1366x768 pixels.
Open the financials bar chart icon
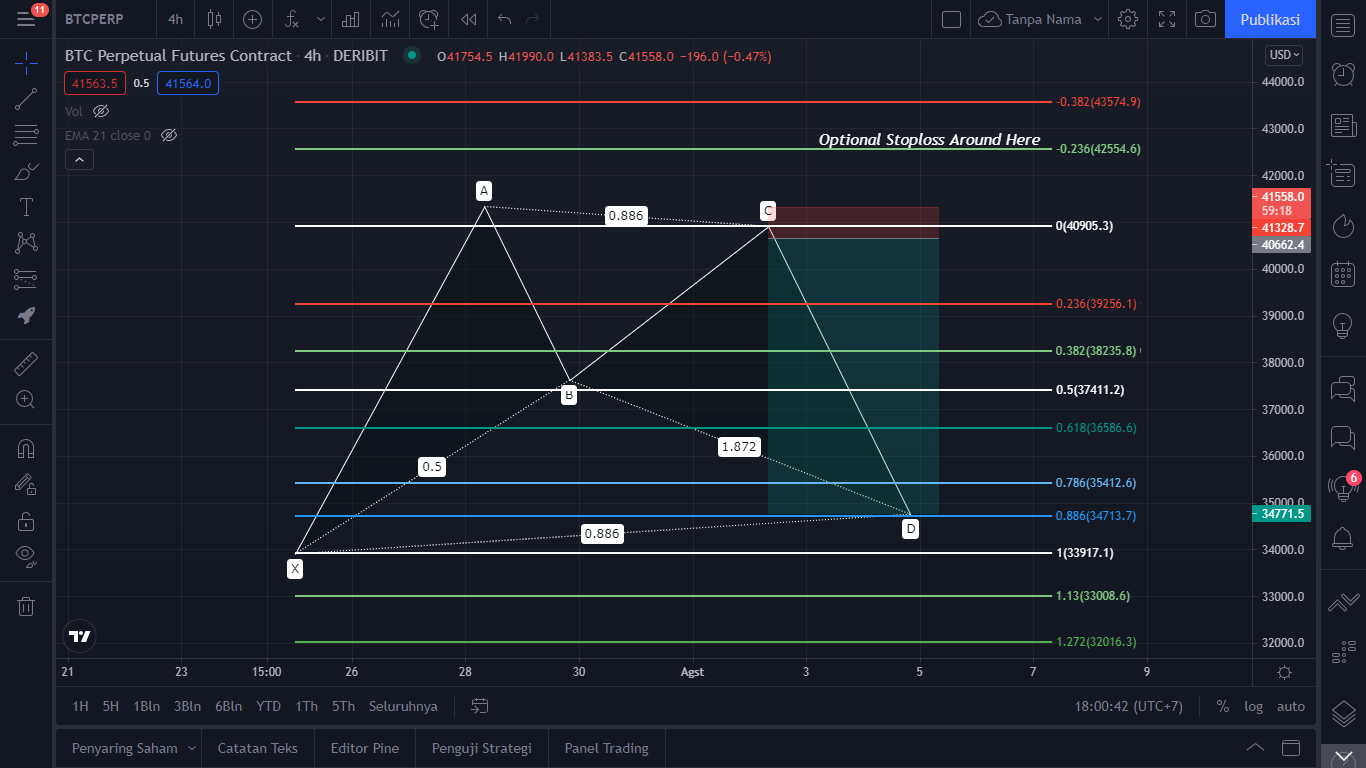point(351,19)
